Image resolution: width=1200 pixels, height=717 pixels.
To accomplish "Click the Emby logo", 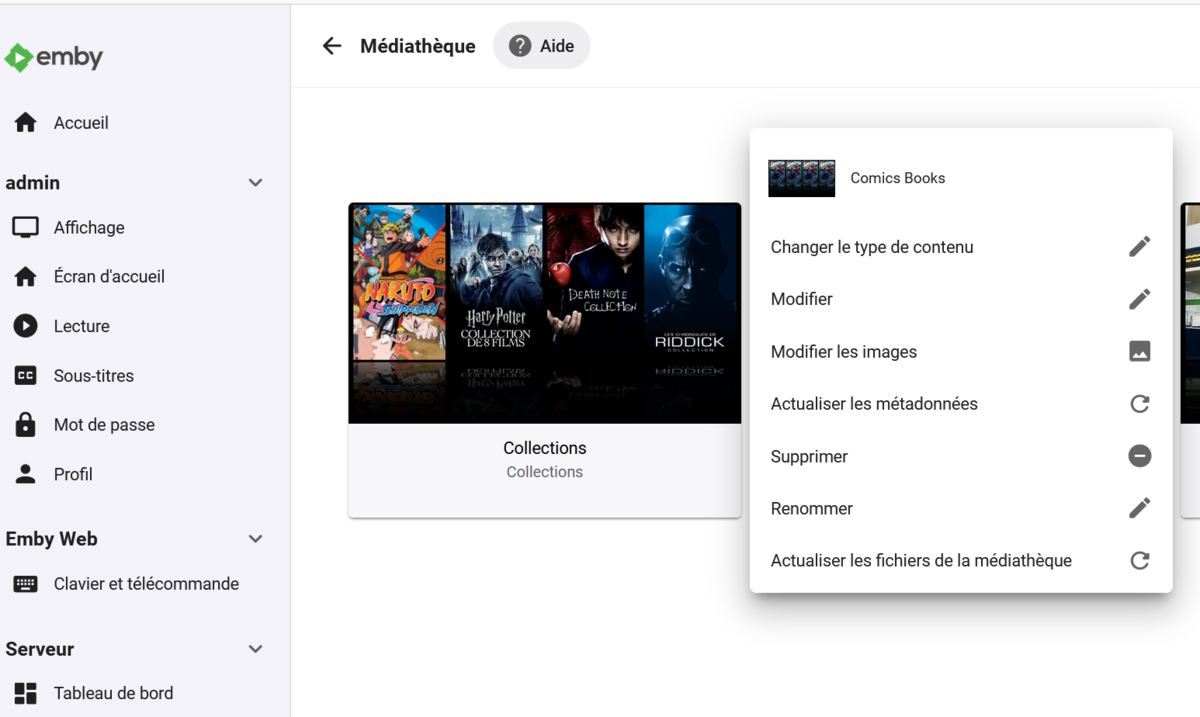I will pyautogui.click(x=54, y=58).
